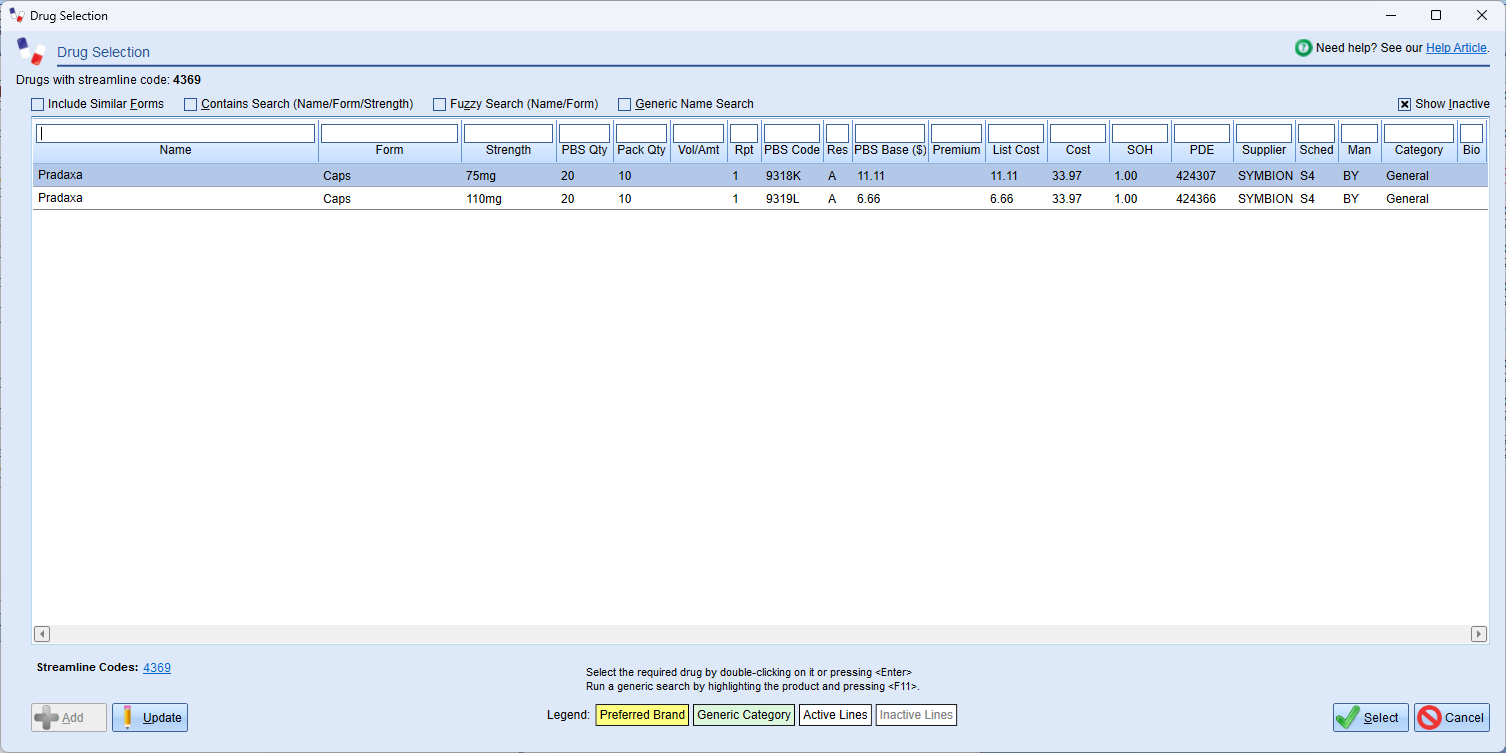Click the Select button
The height and width of the screenshot is (753, 1506).
[x=1370, y=717]
